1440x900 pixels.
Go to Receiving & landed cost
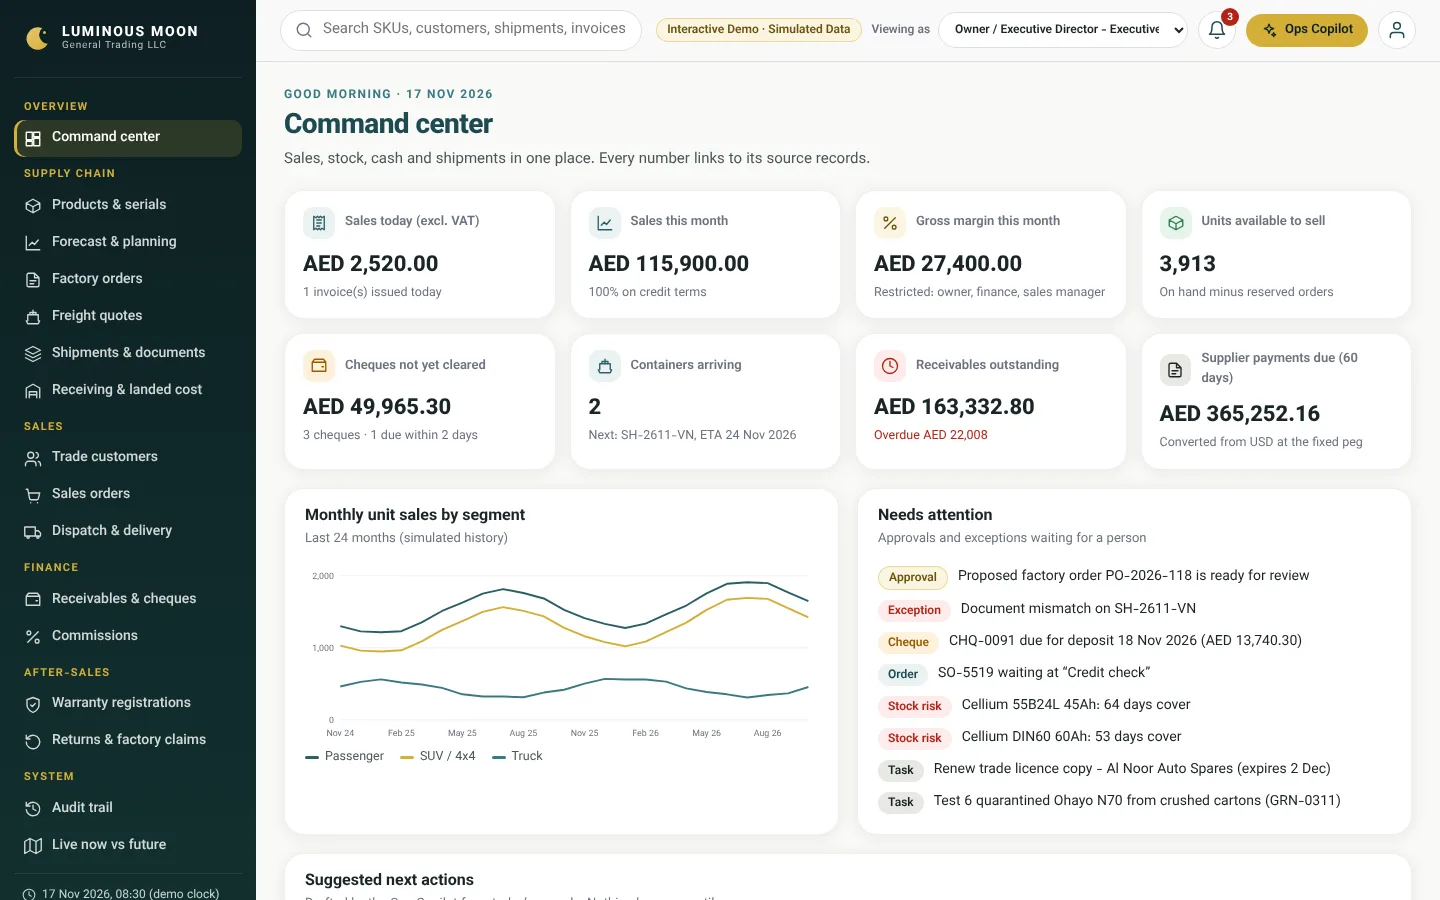click(x=128, y=390)
